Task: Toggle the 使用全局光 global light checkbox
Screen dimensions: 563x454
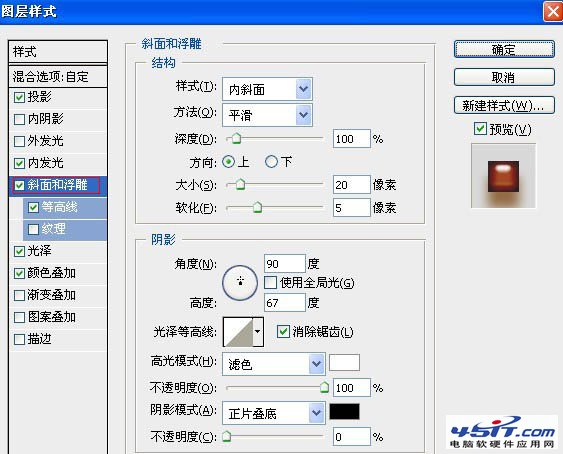Action: pos(270,283)
